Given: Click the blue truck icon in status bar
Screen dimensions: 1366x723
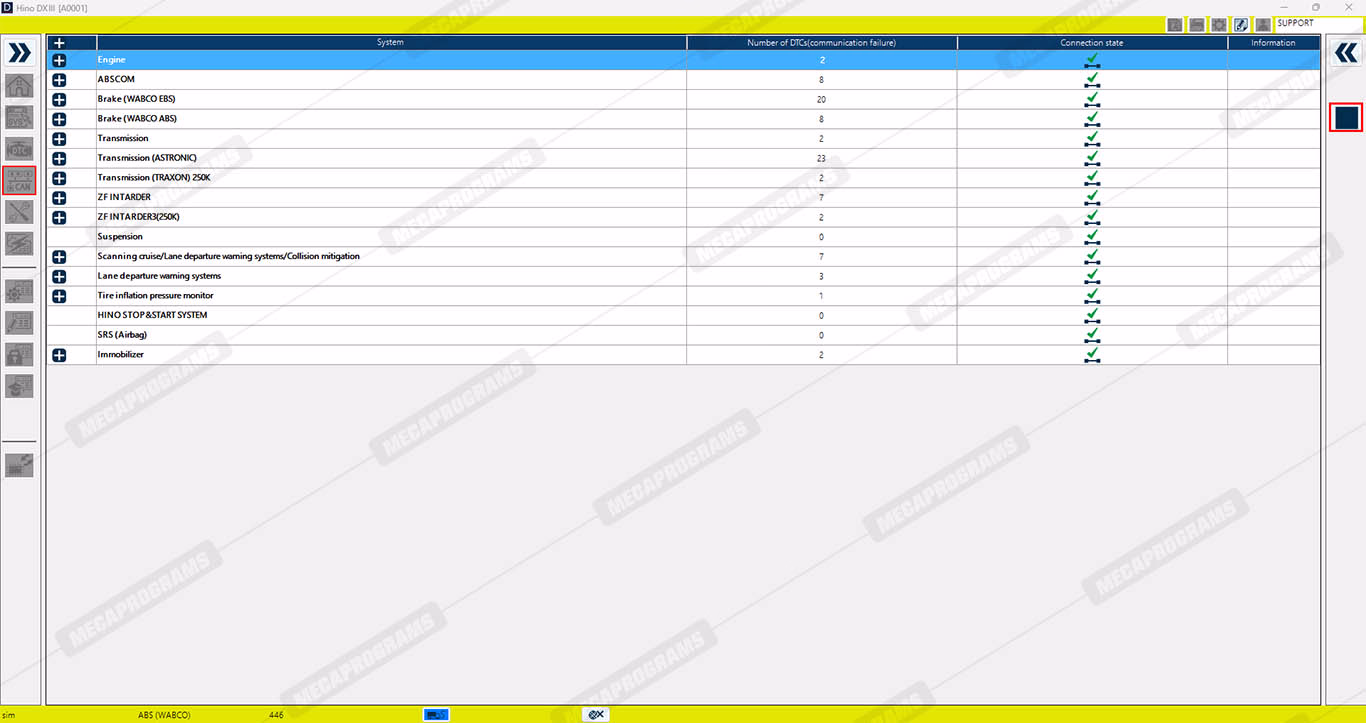Looking at the screenshot, I should point(436,715).
